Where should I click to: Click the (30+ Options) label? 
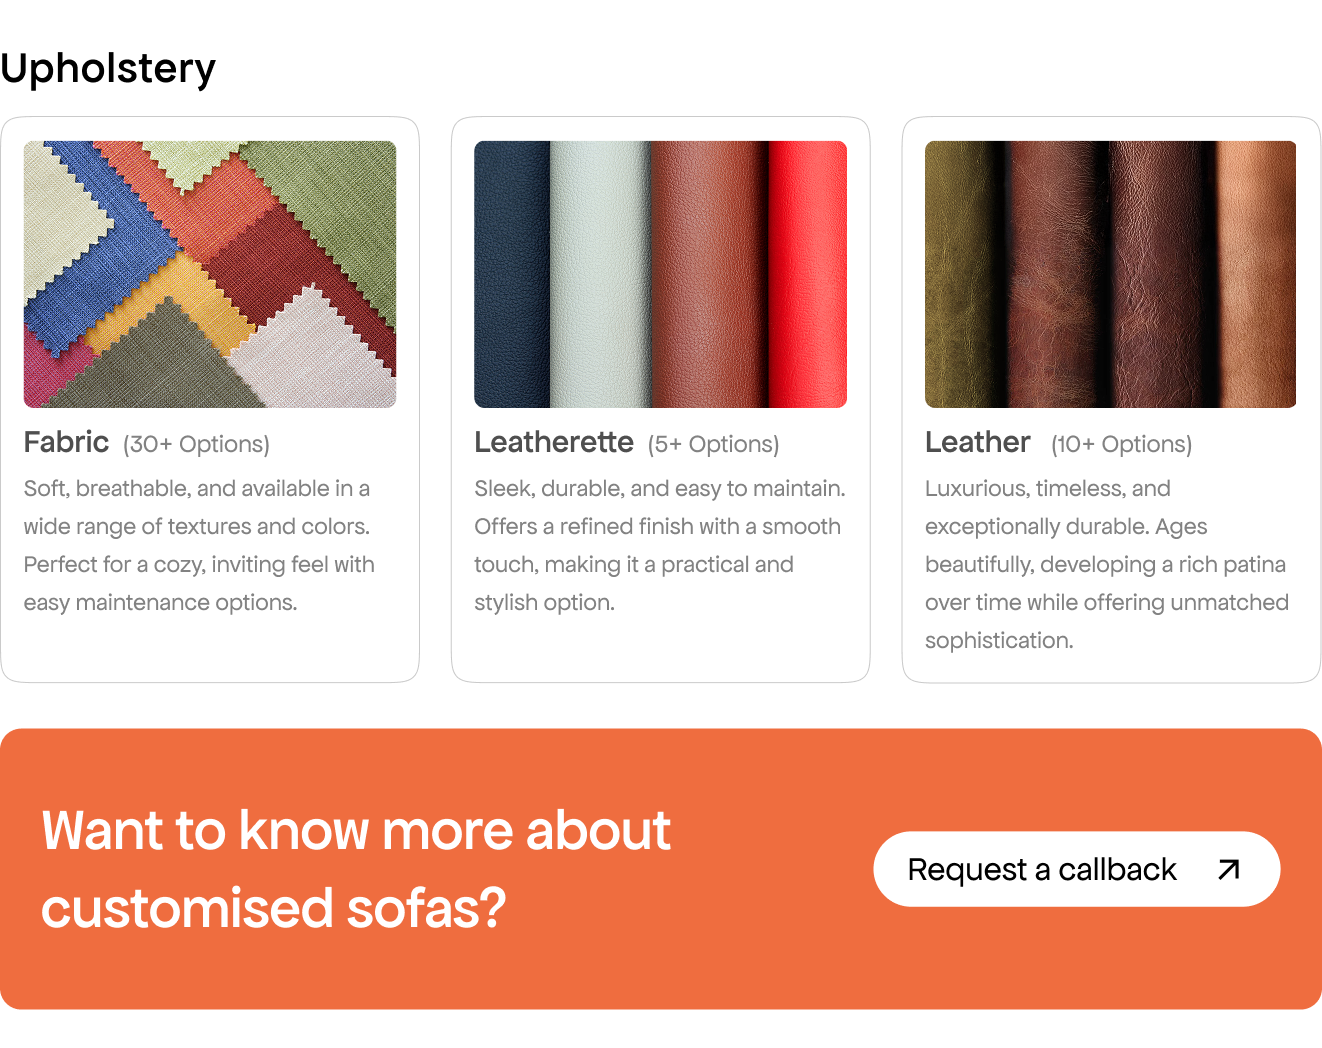[196, 444]
